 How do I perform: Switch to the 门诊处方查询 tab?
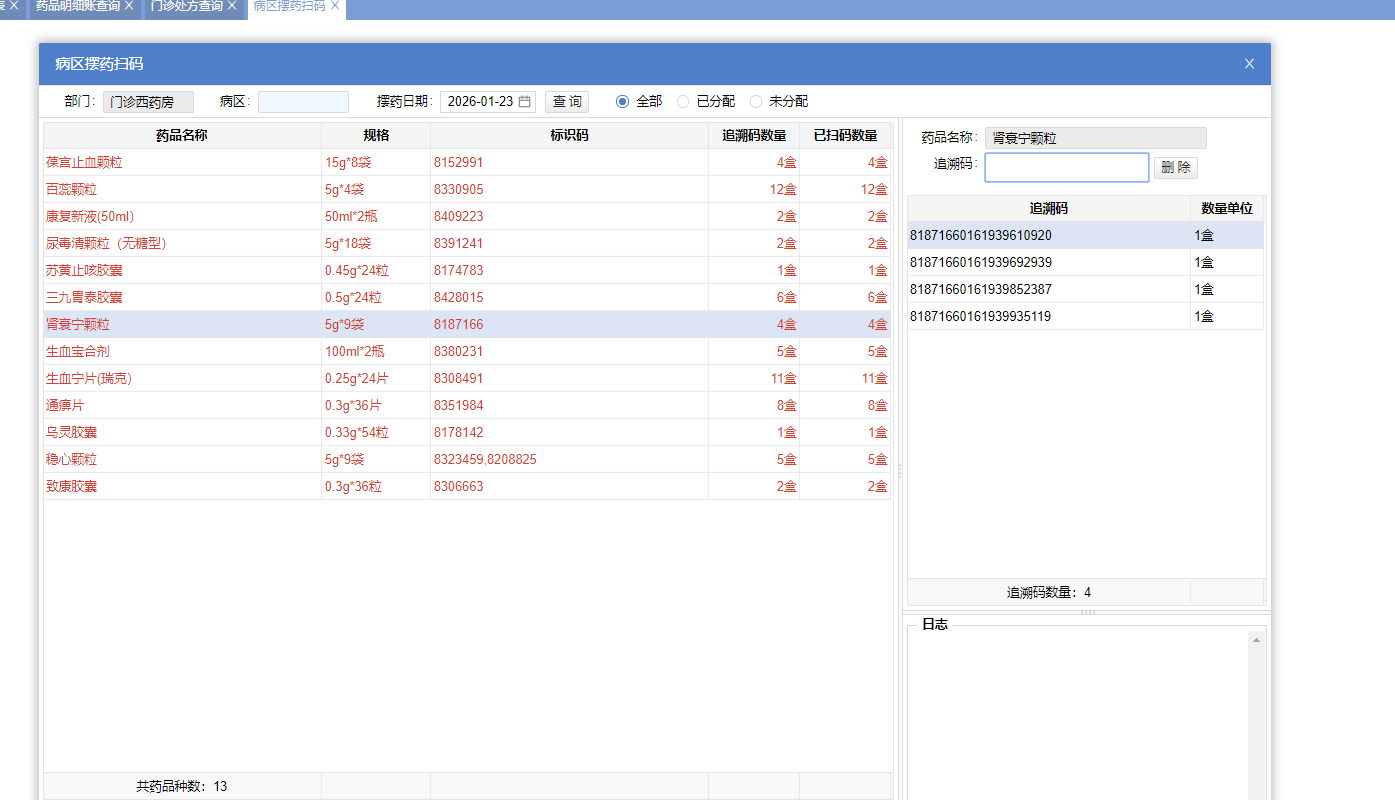(187, 6)
